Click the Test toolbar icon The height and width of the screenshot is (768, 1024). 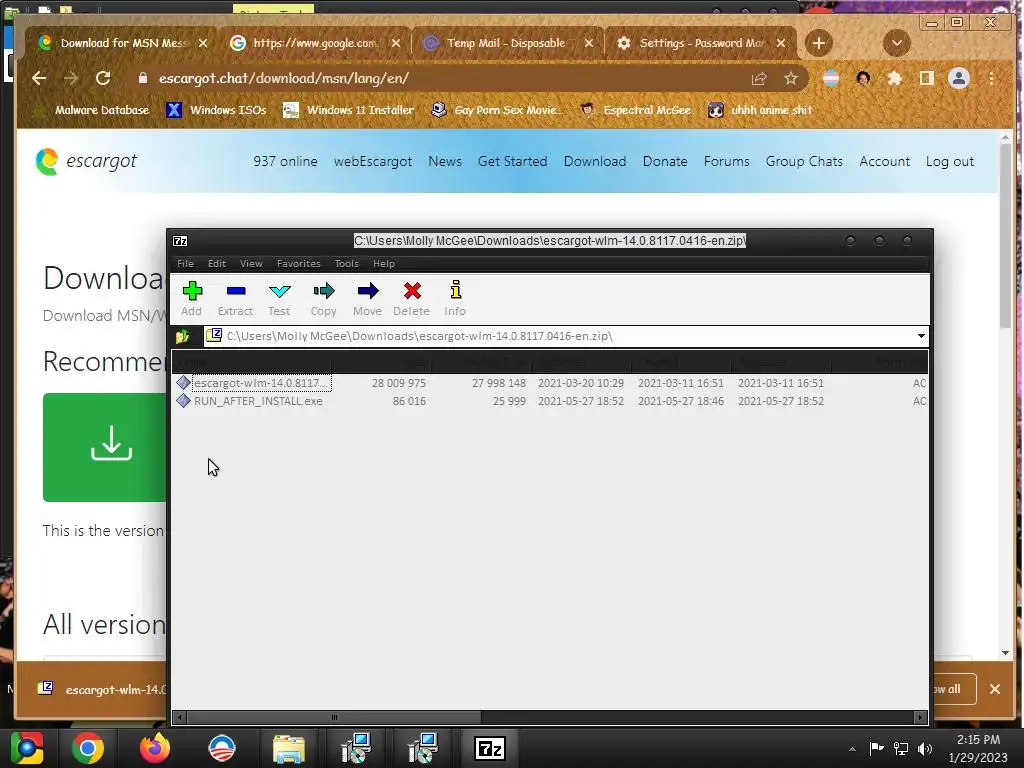280,298
